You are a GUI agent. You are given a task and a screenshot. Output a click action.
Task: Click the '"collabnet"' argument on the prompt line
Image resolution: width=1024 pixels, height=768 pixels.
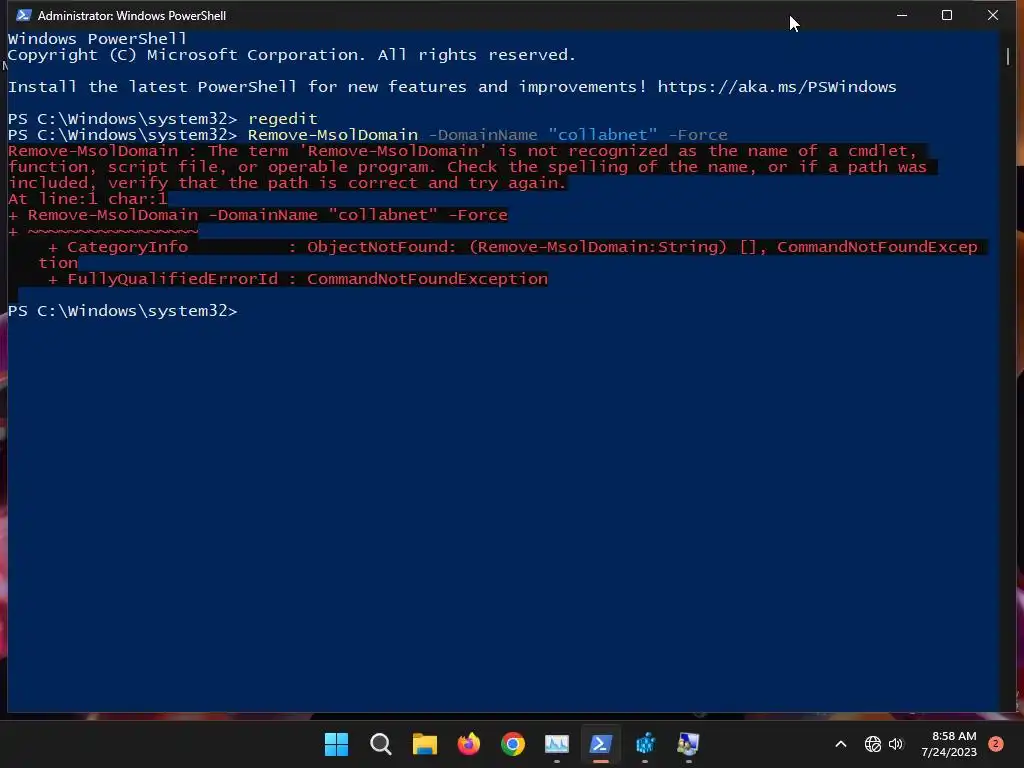point(603,135)
